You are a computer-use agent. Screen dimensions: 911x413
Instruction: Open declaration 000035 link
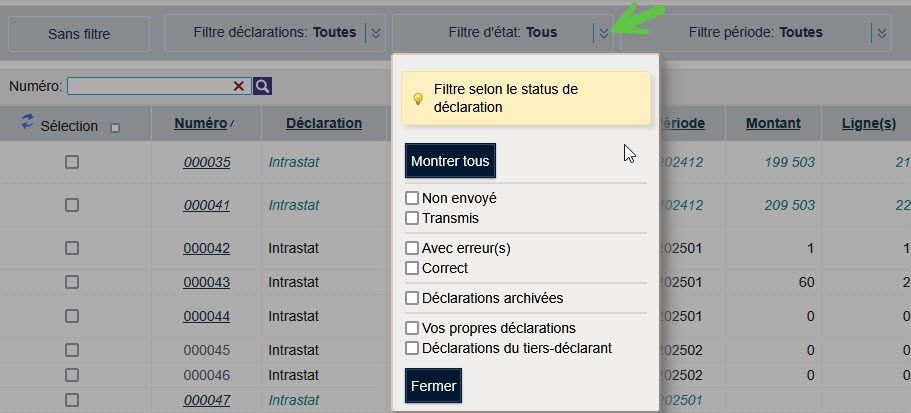pos(207,163)
